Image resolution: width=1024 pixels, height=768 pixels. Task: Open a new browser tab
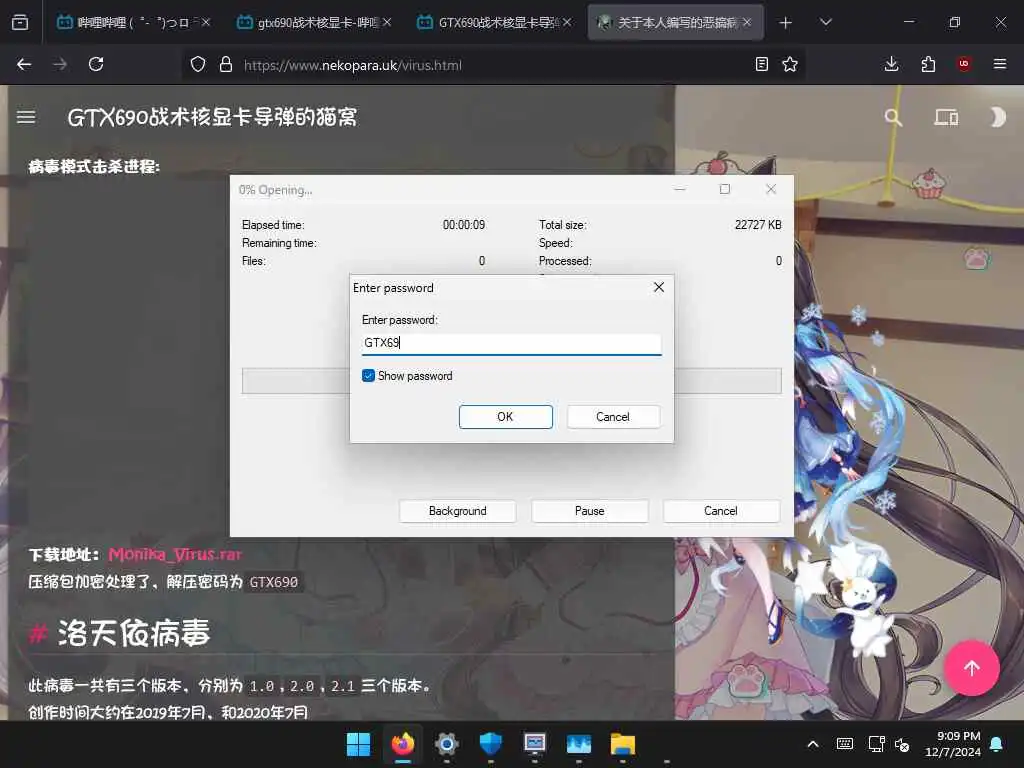click(786, 22)
